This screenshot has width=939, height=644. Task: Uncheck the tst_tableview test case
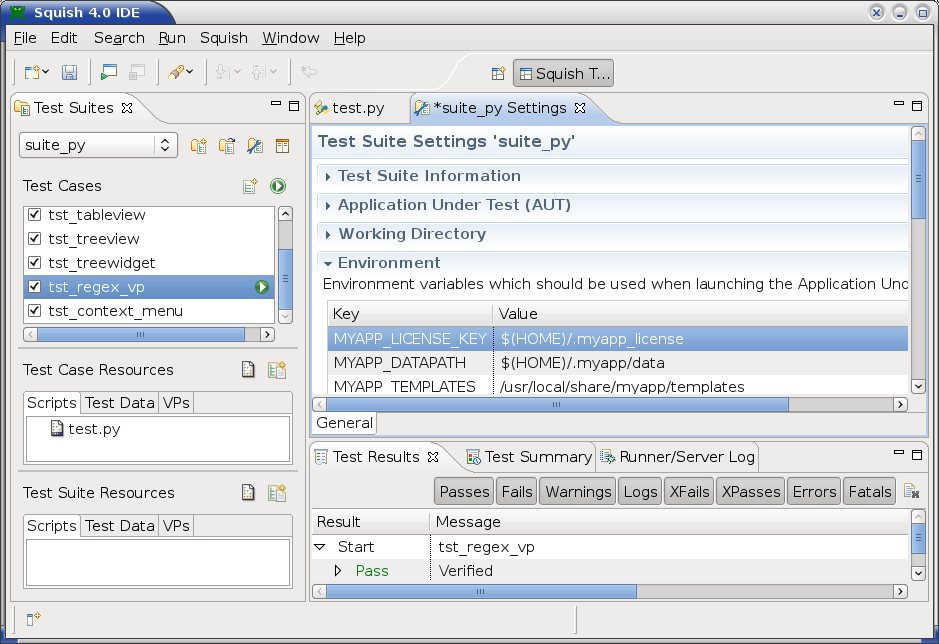point(35,215)
